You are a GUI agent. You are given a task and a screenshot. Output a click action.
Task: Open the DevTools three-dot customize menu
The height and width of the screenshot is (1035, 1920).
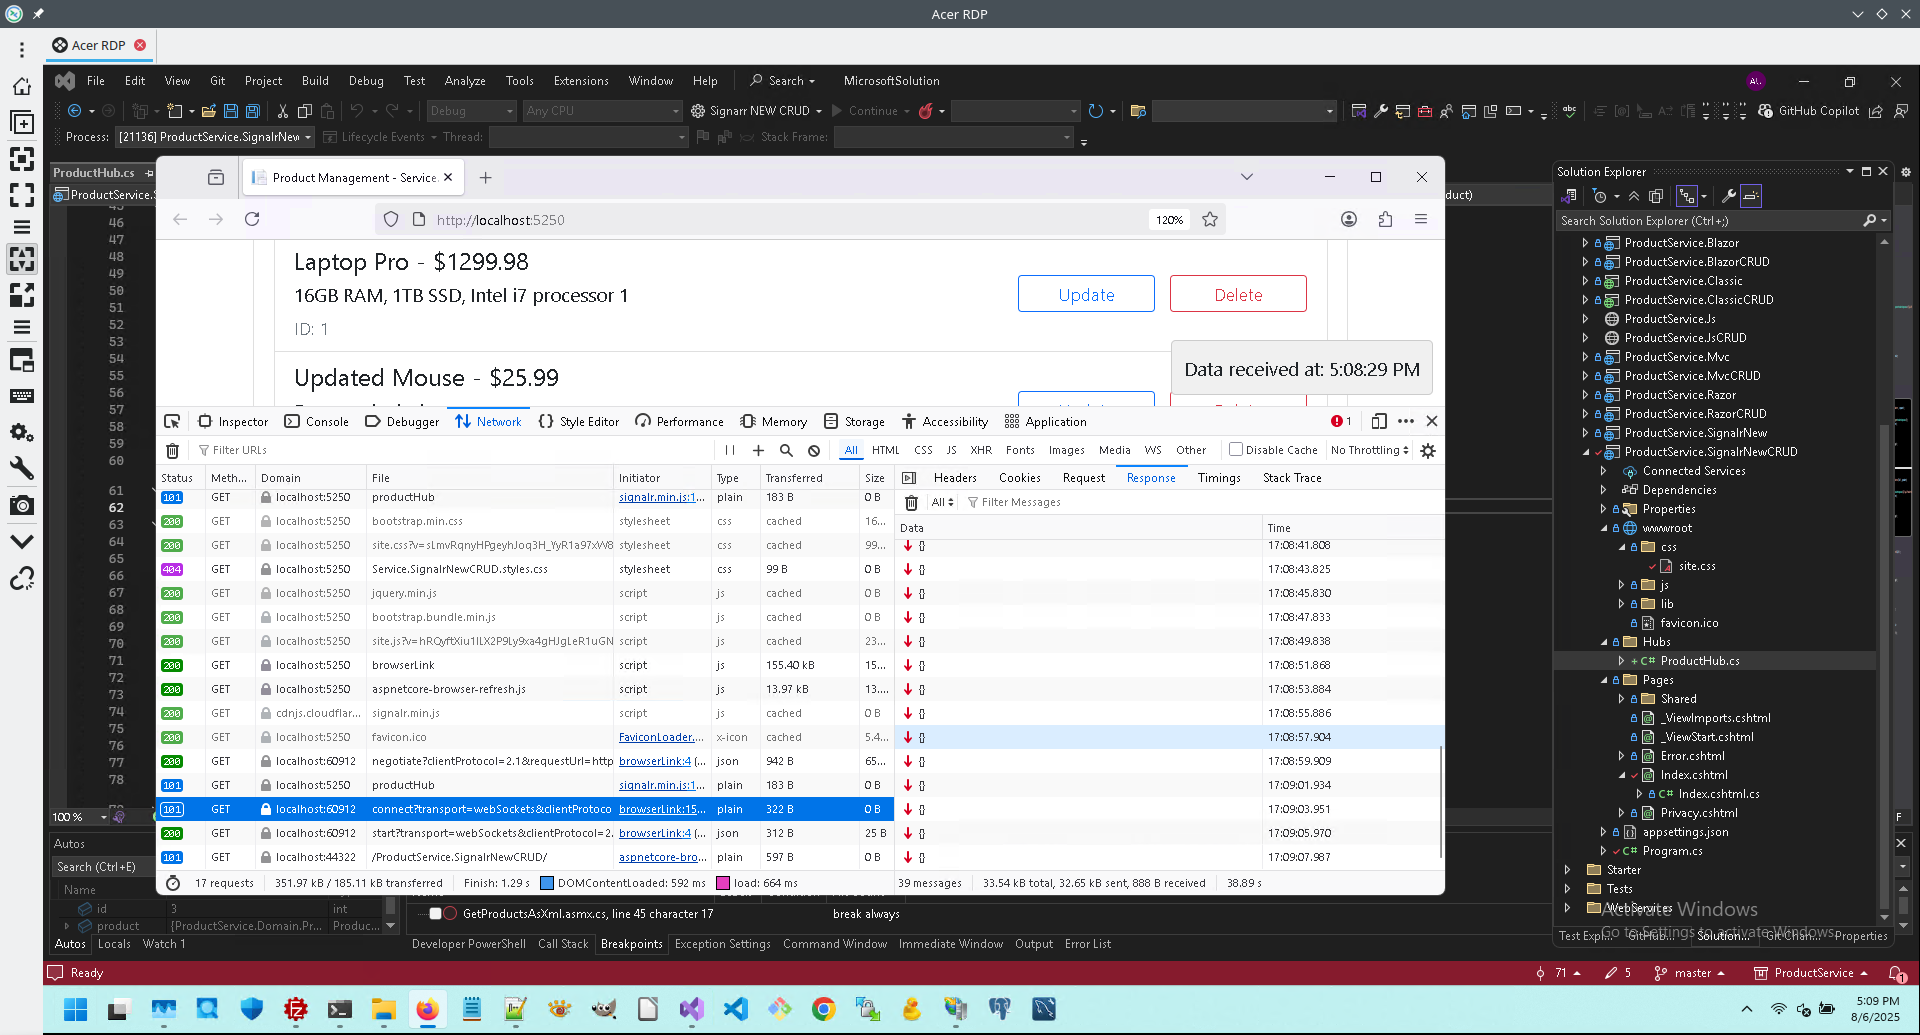tap(1406, 422)
